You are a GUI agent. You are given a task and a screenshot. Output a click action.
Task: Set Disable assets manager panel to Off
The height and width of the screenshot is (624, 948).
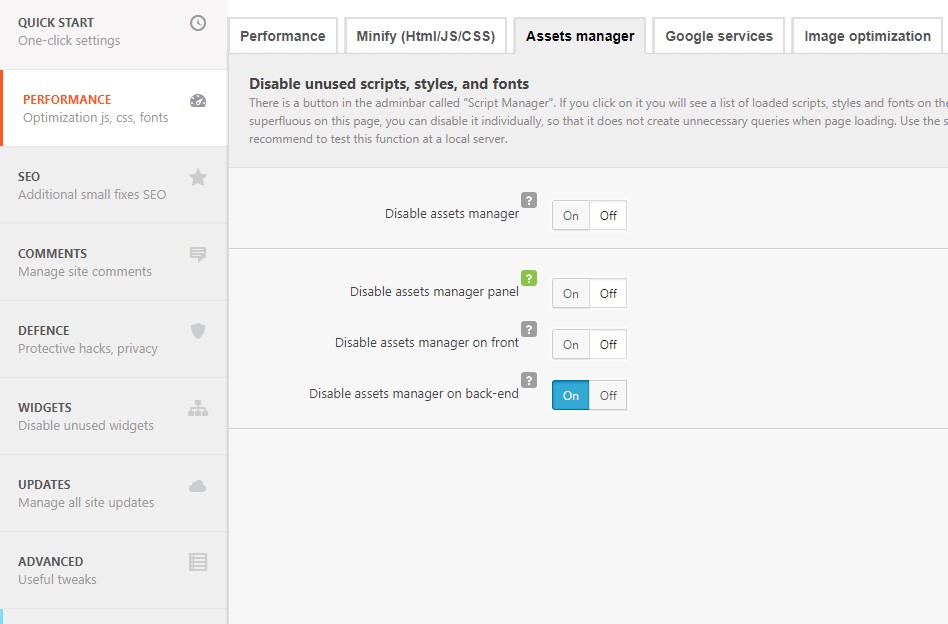tap(608, 294)
